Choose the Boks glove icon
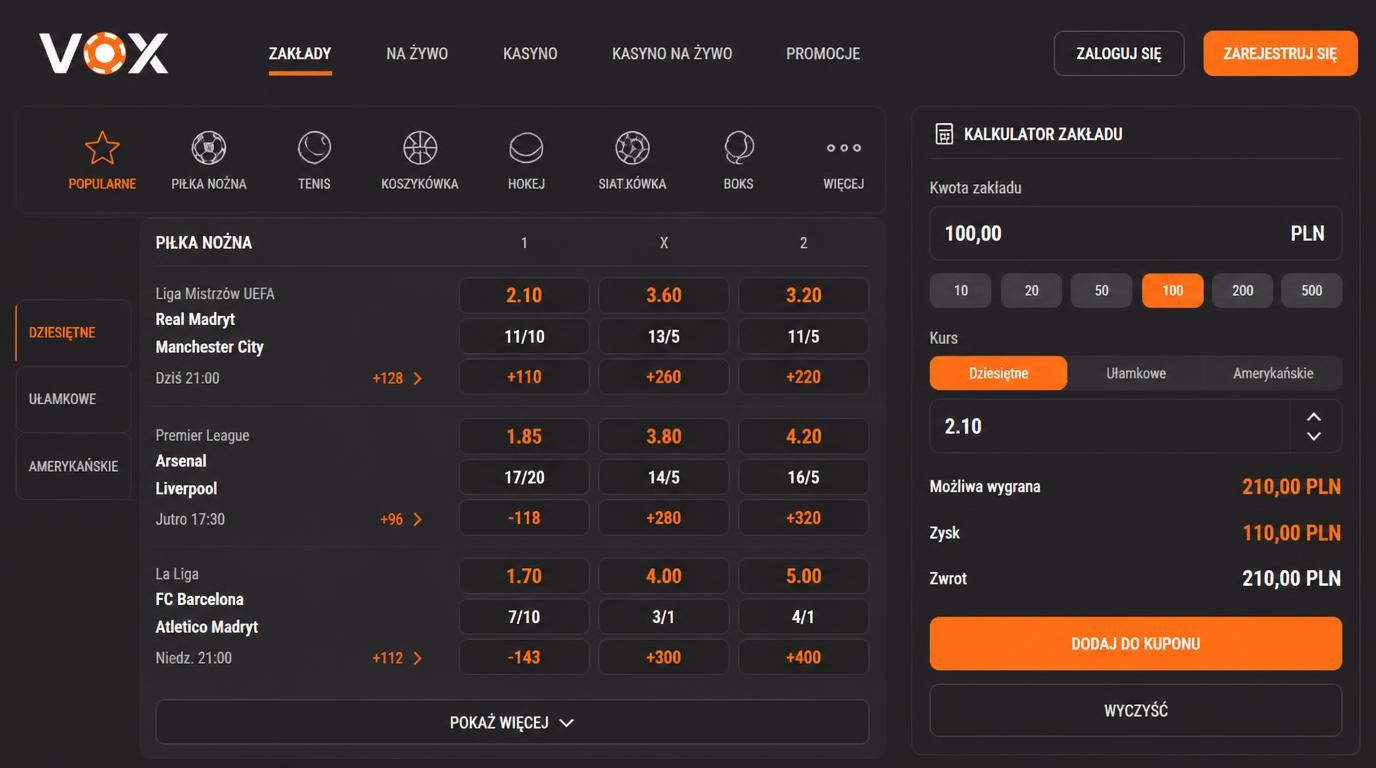The height and width of the screenshot is (768, 1376). [738, 148]
